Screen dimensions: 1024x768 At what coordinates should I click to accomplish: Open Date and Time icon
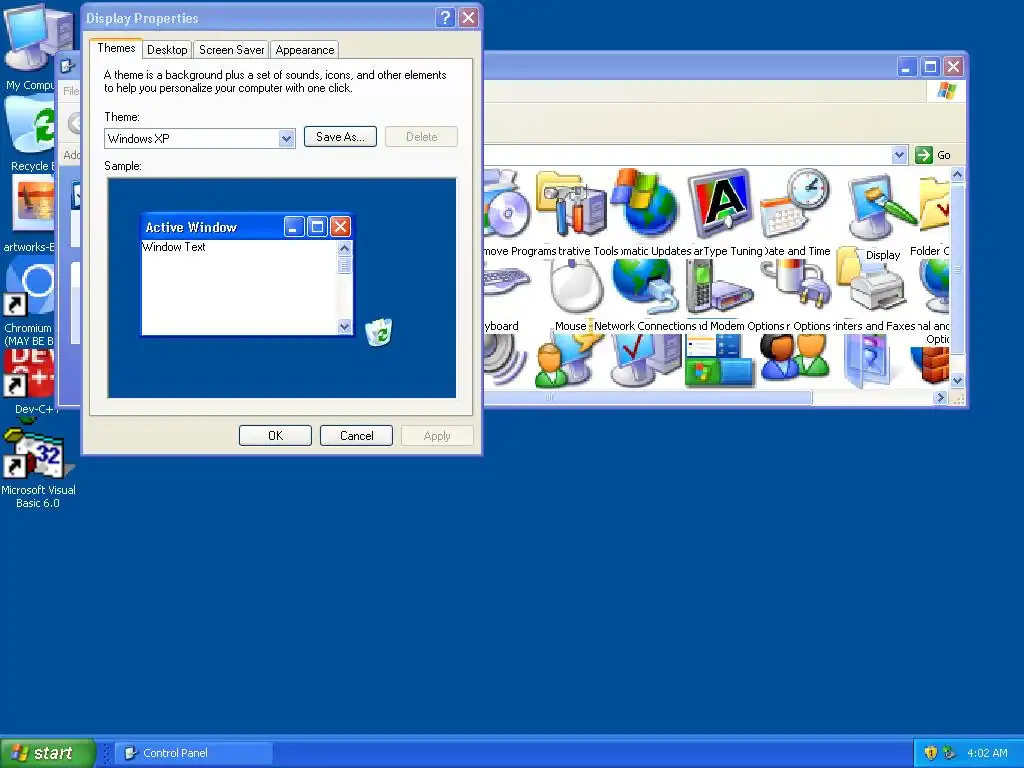pyautogui.click(x=795, y=204)
